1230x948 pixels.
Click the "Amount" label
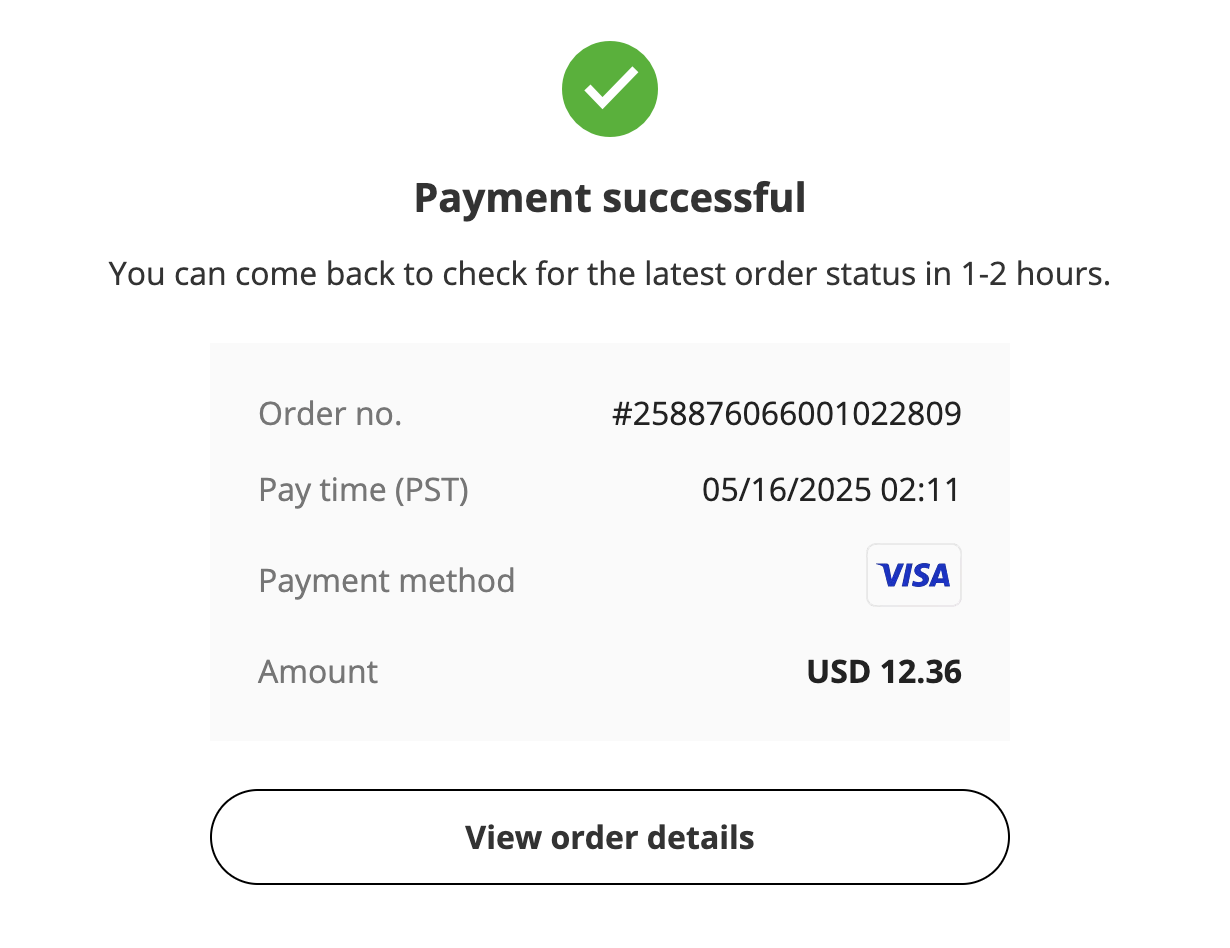[318, 671]
